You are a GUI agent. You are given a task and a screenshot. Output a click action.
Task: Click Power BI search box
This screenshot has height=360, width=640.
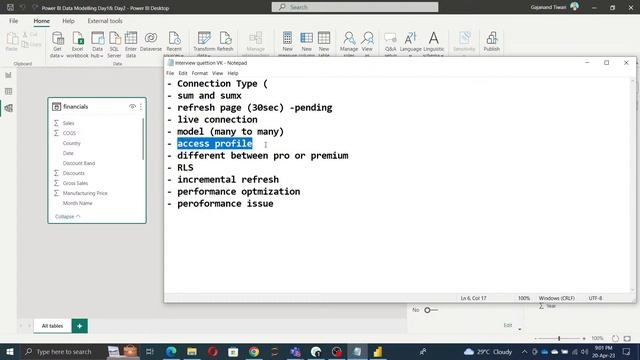coord(355,7)
